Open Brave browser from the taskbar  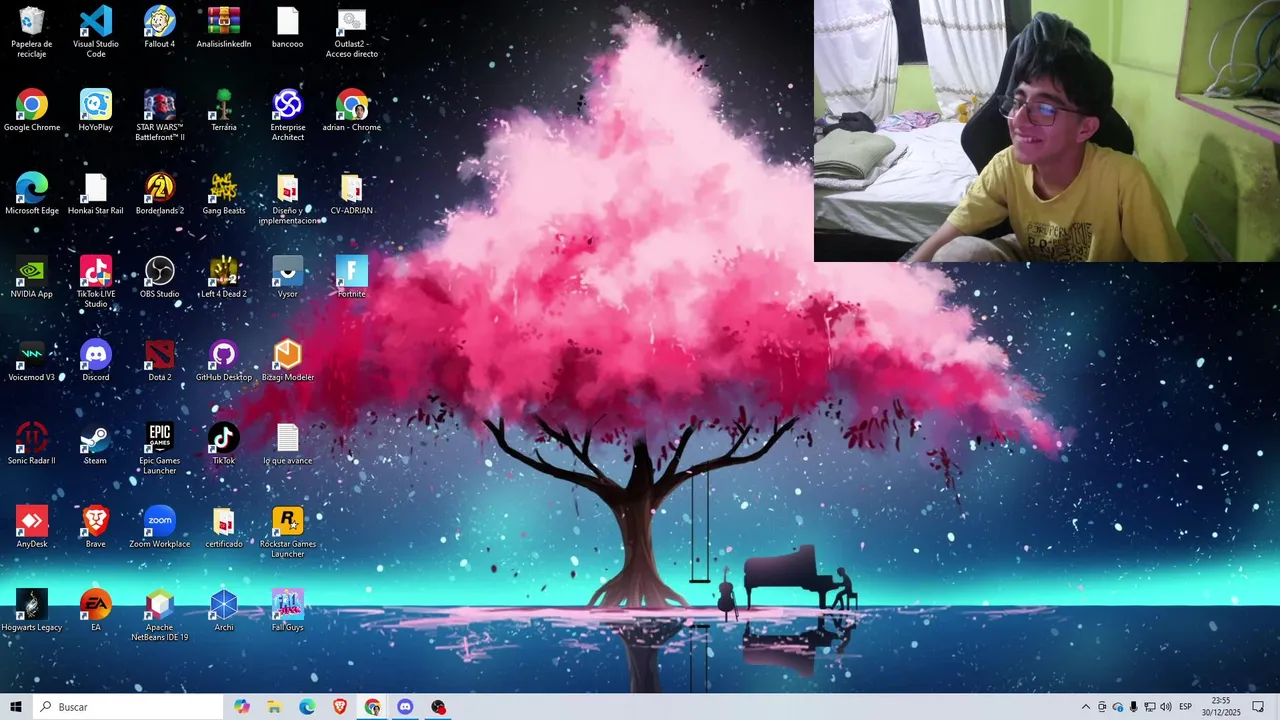(x=340, y=707)
